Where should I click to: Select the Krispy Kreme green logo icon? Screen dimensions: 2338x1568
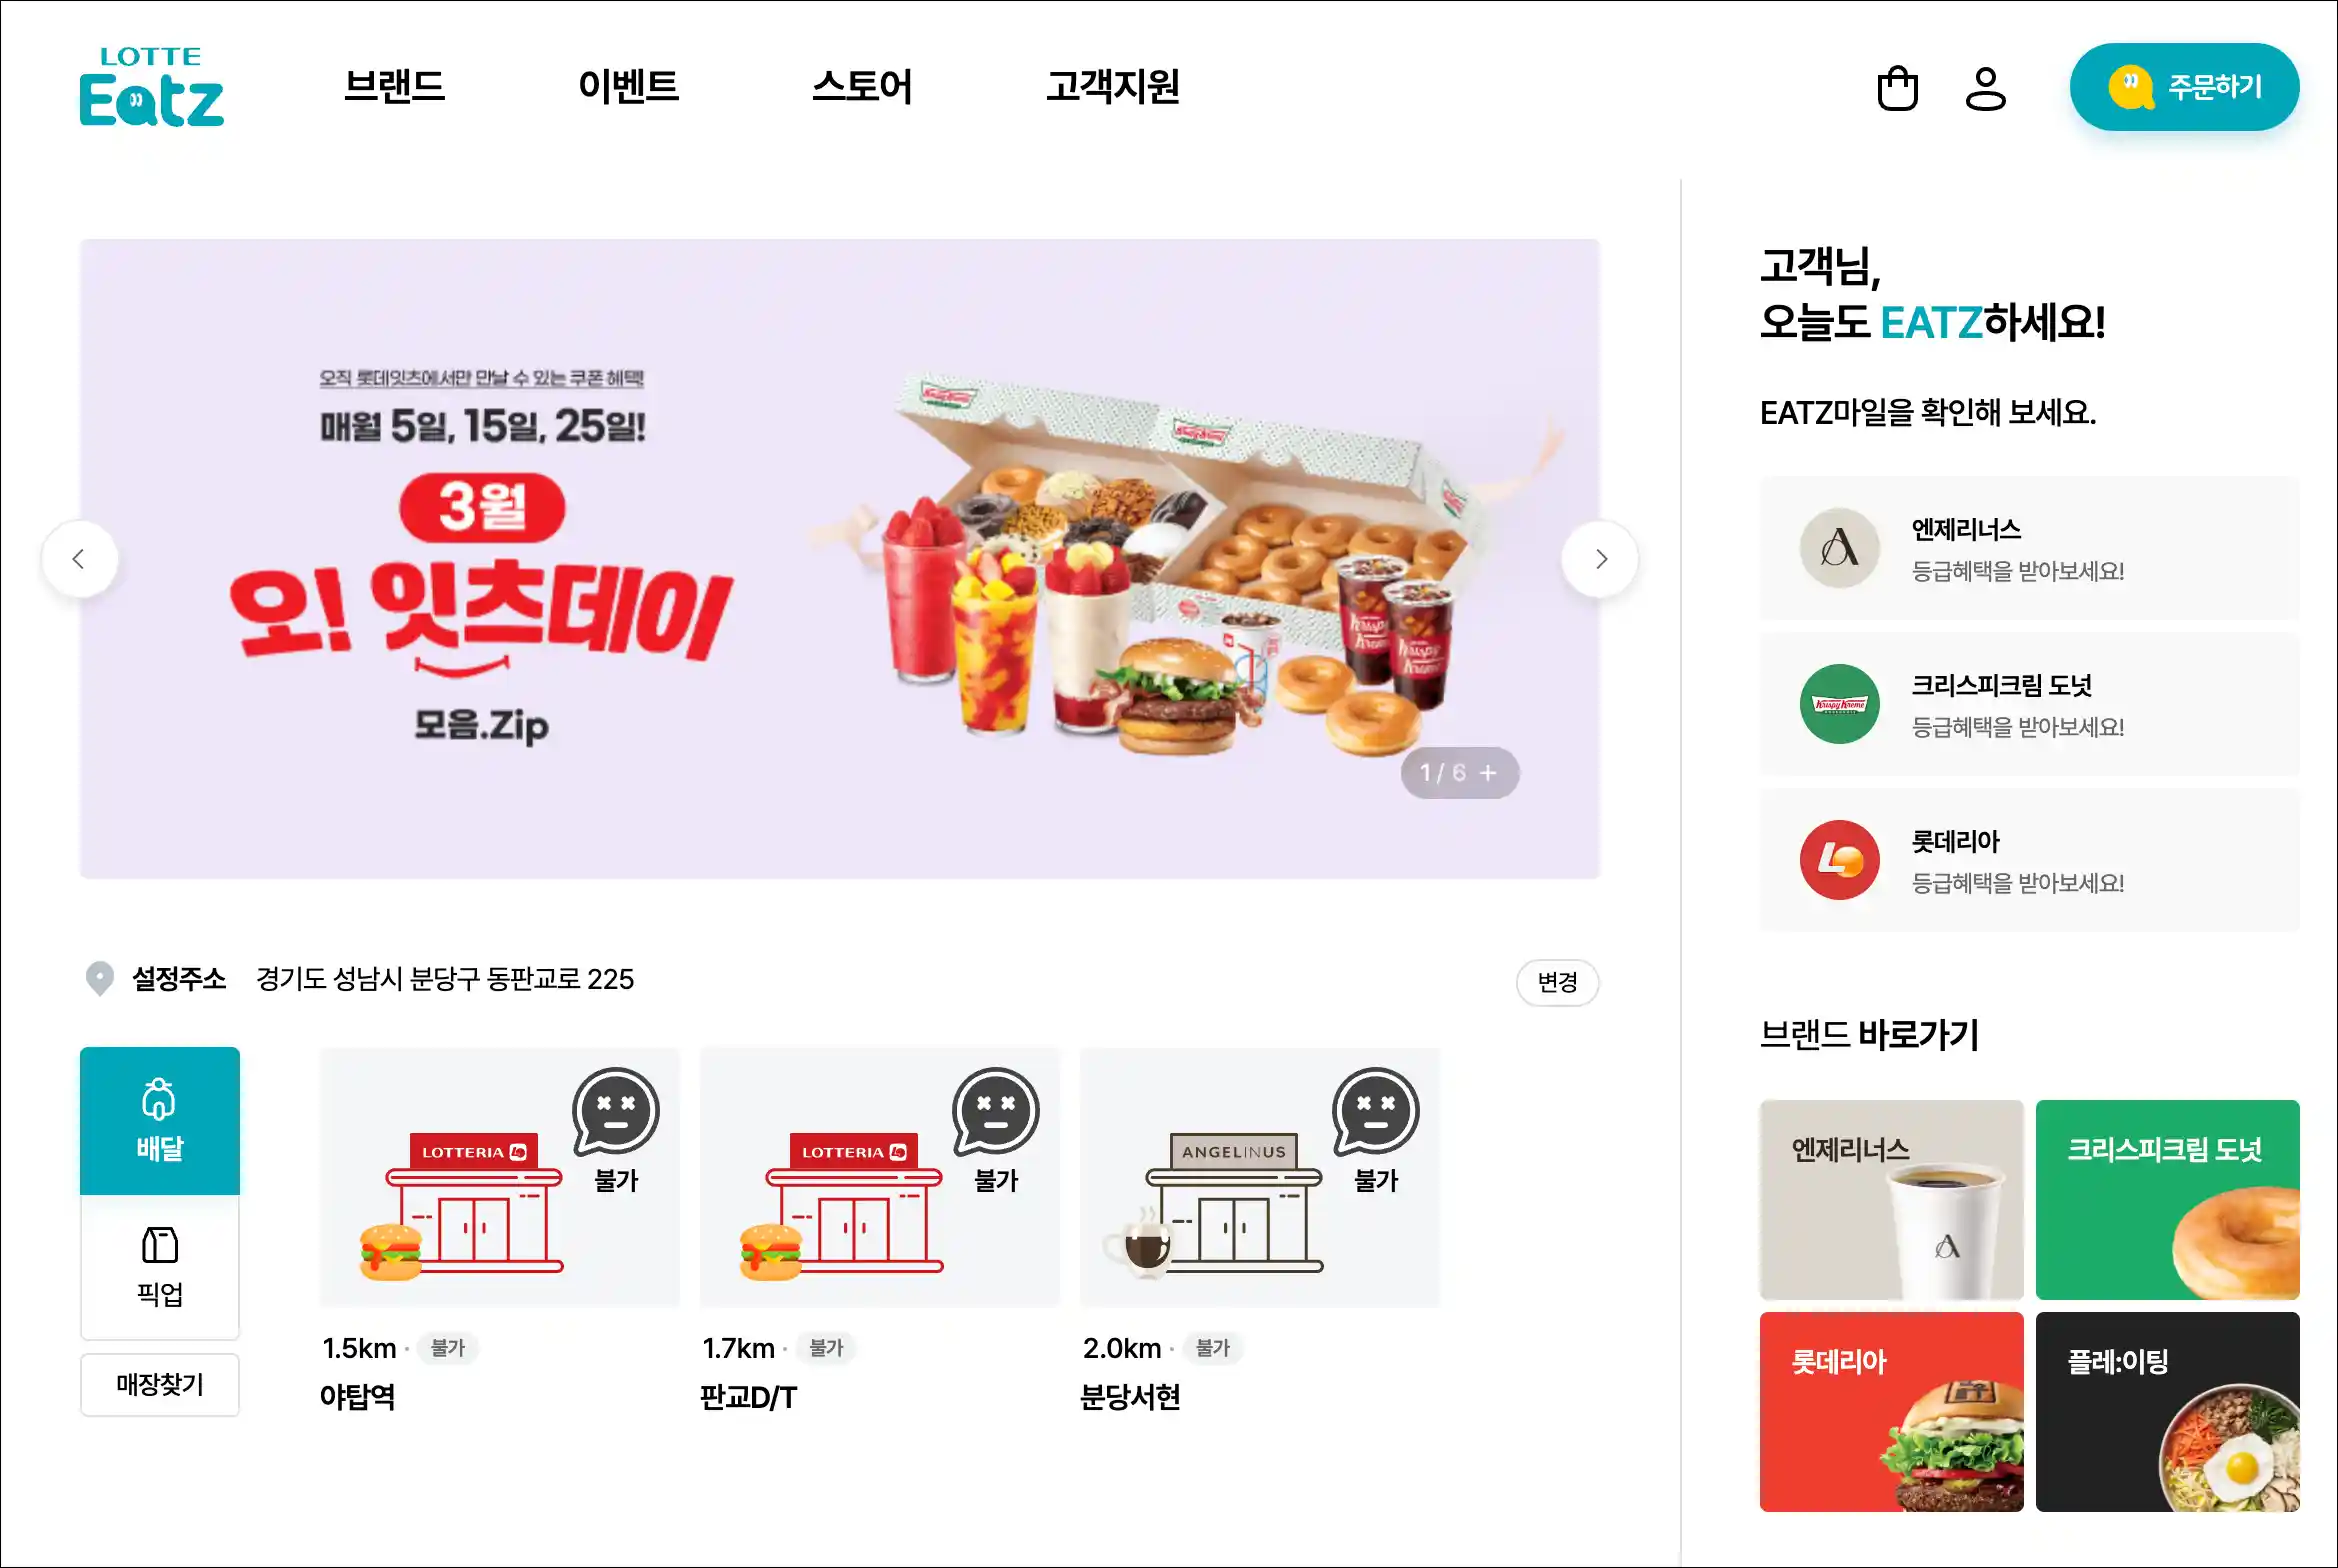coord(1839,704)
